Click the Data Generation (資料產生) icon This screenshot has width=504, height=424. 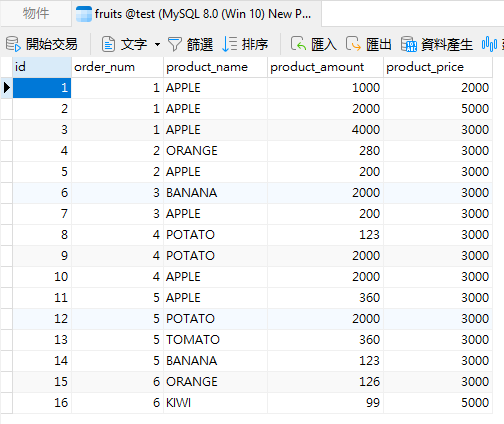[409, 44]
